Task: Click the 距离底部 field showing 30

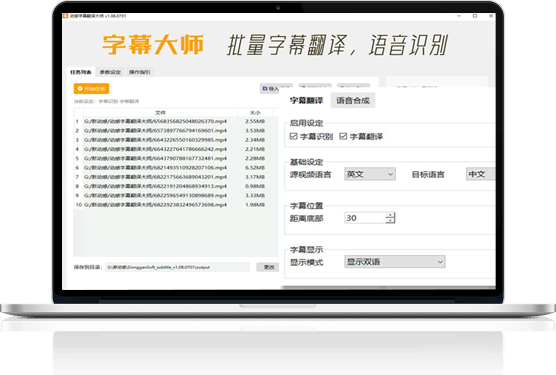Action: [365, 218]
